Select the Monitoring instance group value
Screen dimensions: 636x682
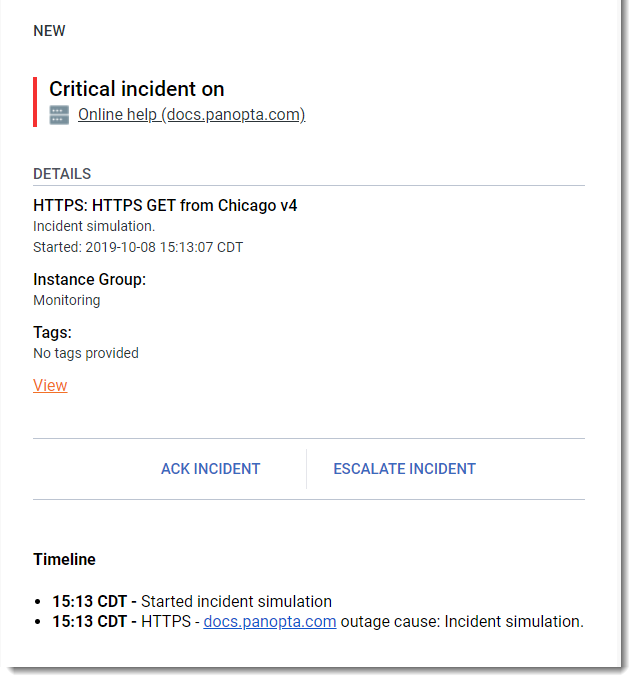tap(66, 300)
